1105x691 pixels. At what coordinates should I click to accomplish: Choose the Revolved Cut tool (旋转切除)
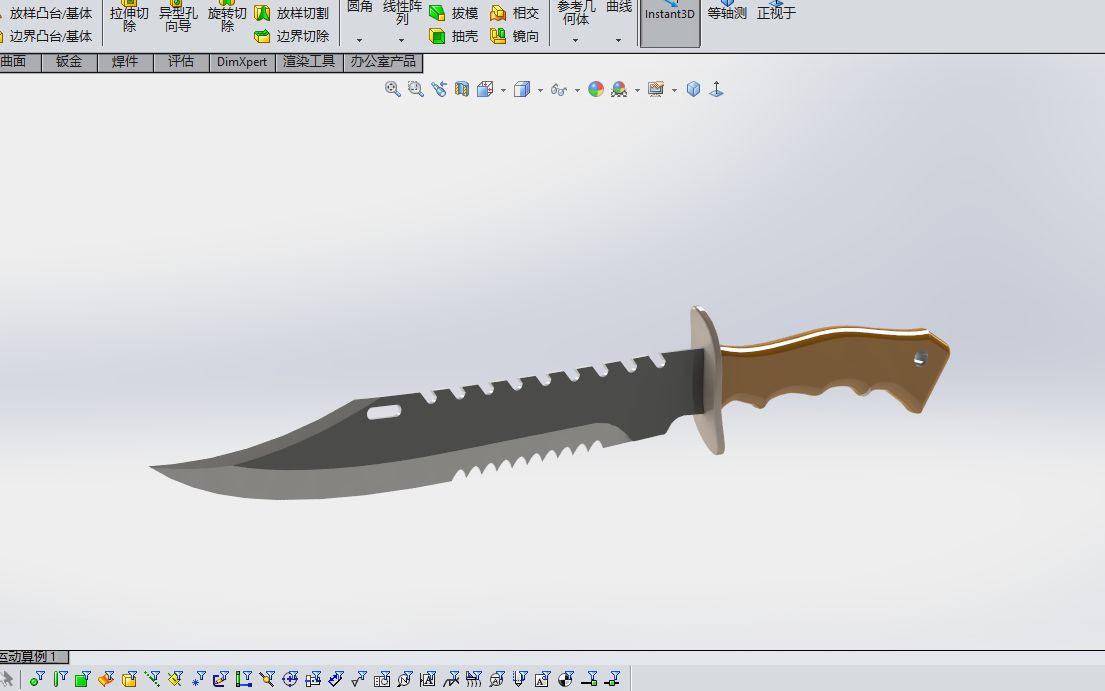(x=227, y=18)
